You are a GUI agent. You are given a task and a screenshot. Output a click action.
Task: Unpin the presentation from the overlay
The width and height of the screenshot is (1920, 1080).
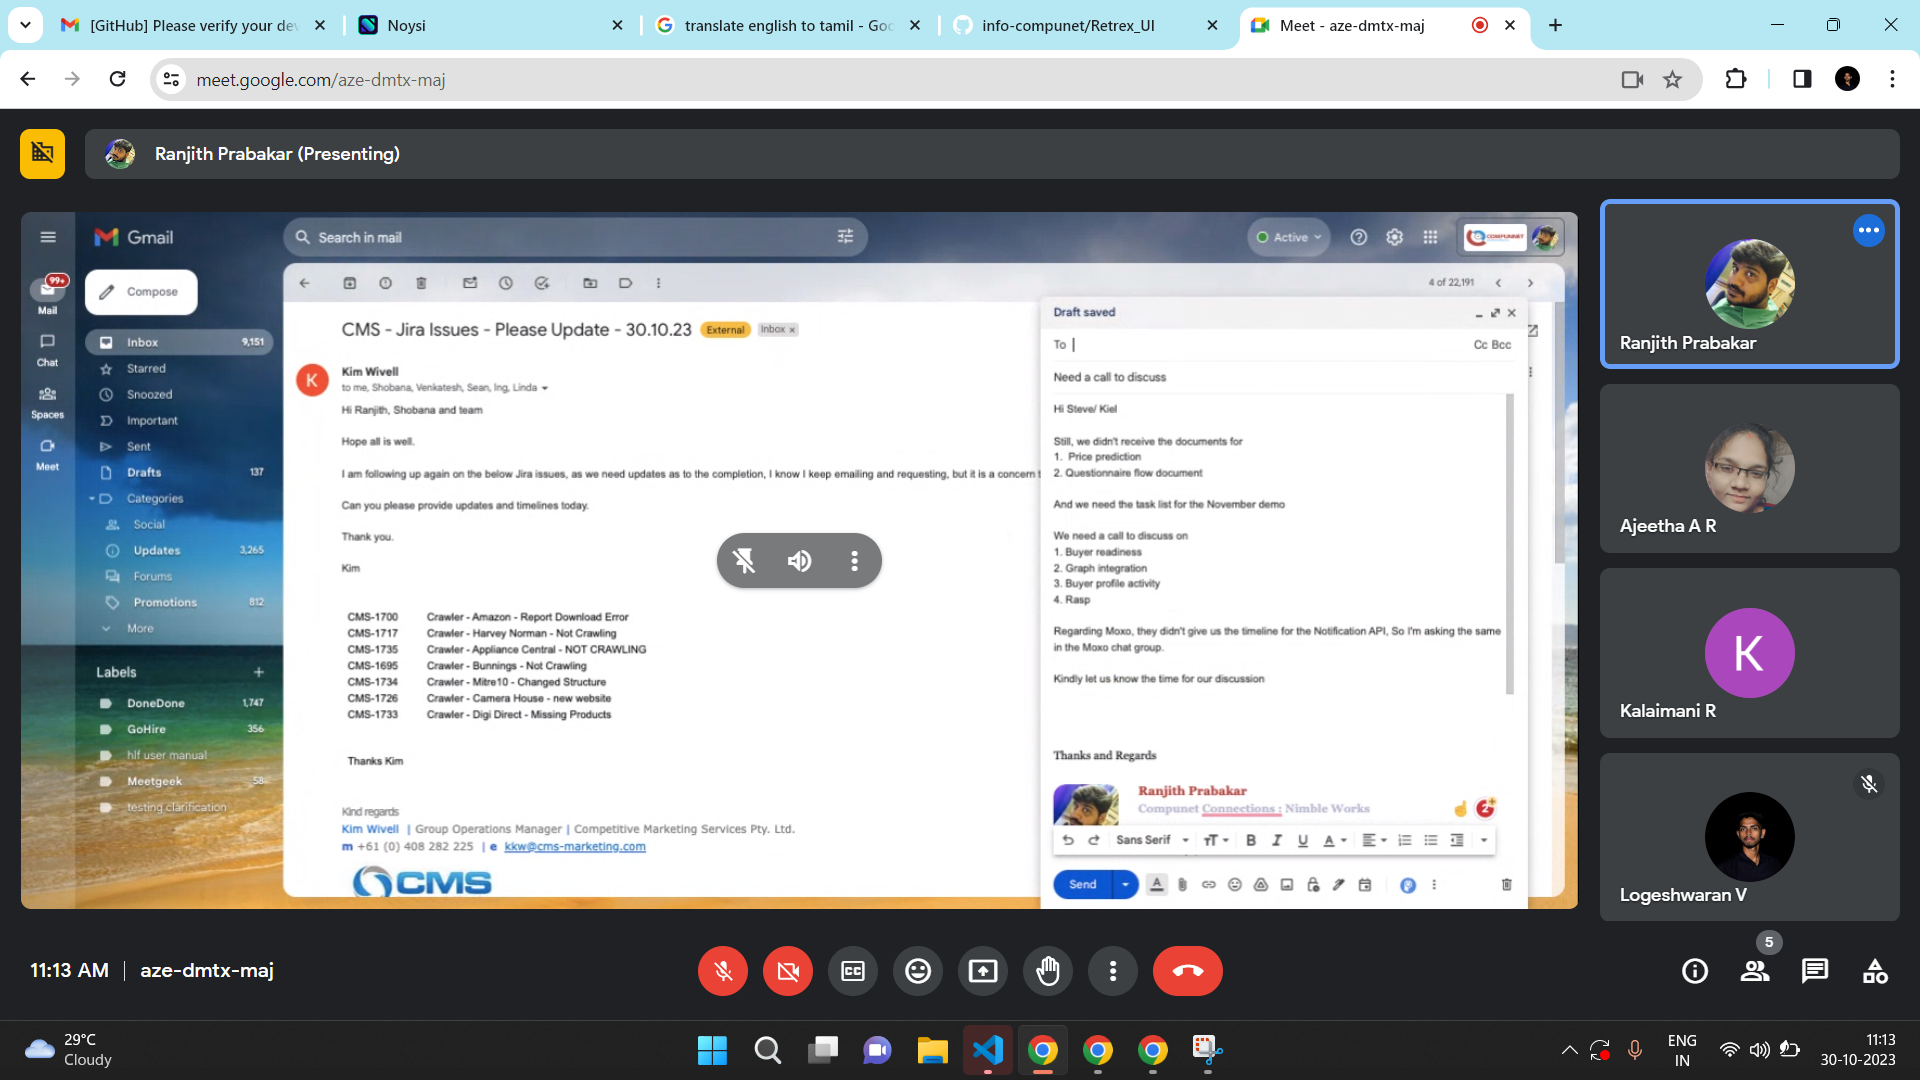(x=744, y=561)
